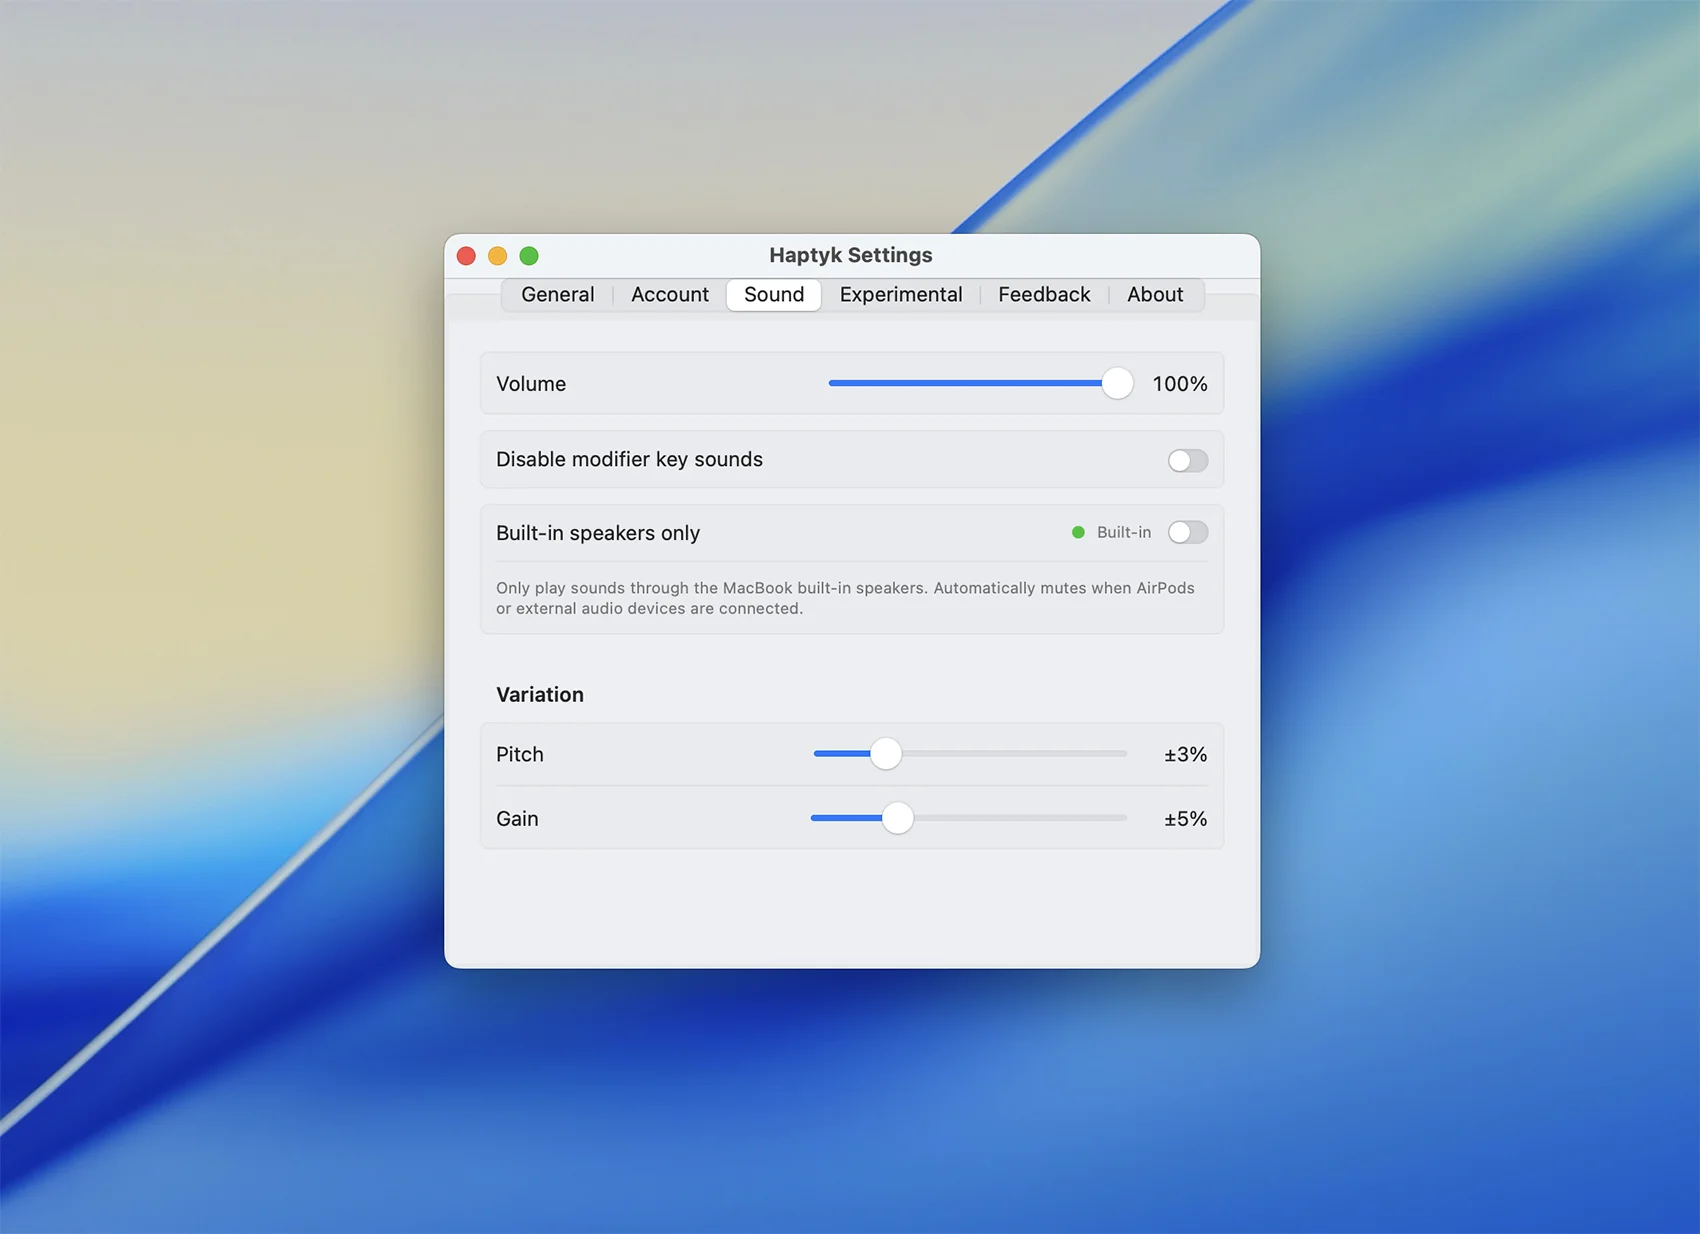The width and height of the screenshot is (1700, 1234).
Task: Click the Pitch variation slider knob
Action: point(885,754)
